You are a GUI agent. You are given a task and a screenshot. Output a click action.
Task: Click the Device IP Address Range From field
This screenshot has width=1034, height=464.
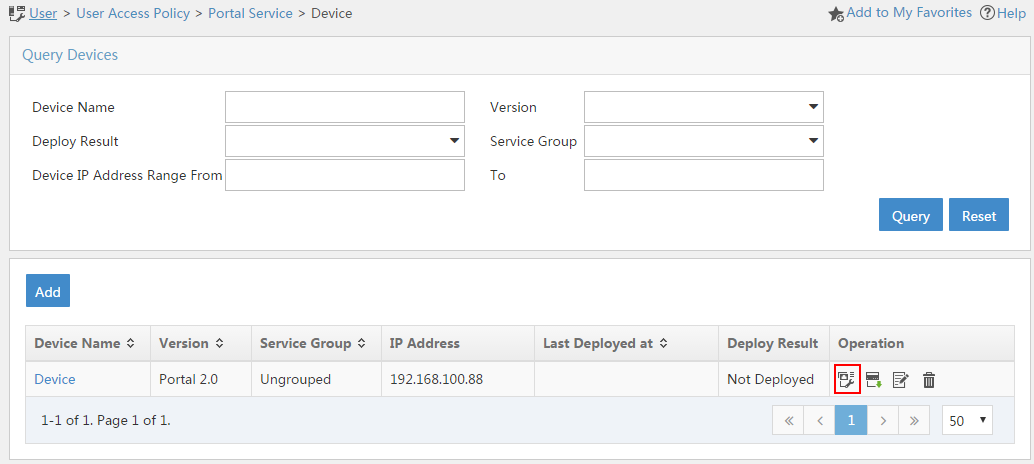pos(345,175)
